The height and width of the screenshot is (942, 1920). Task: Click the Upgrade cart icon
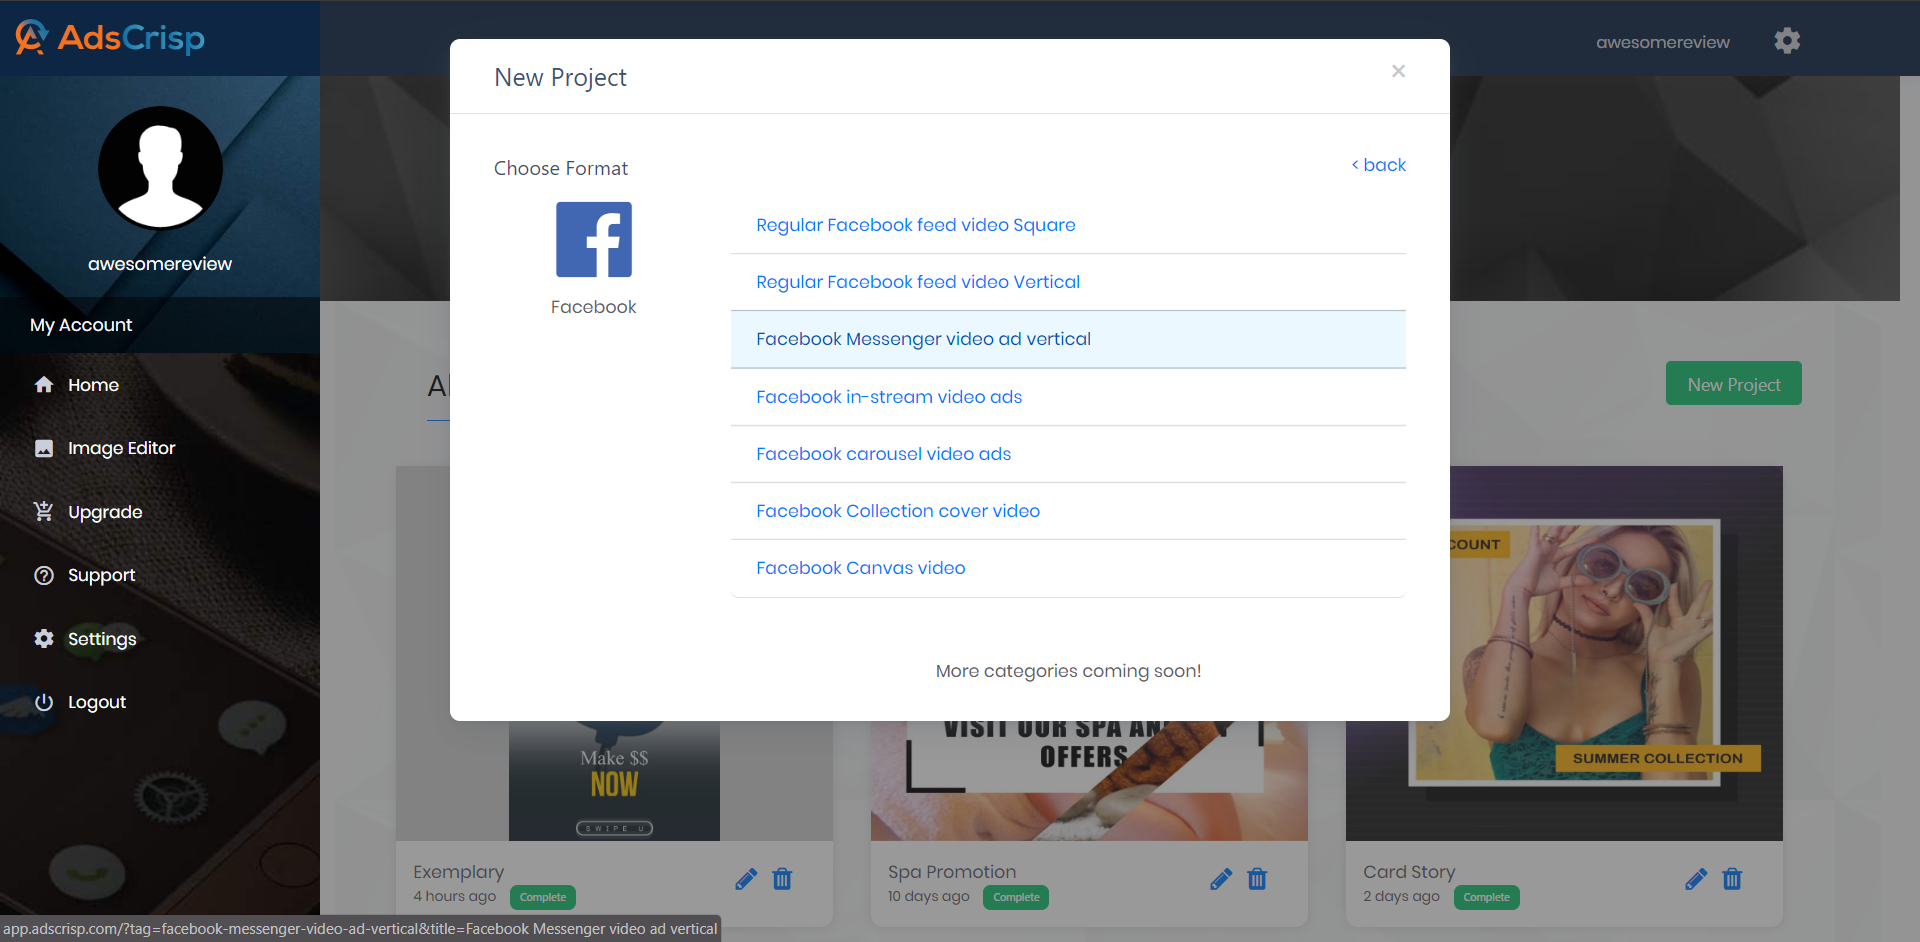point(44,512)
